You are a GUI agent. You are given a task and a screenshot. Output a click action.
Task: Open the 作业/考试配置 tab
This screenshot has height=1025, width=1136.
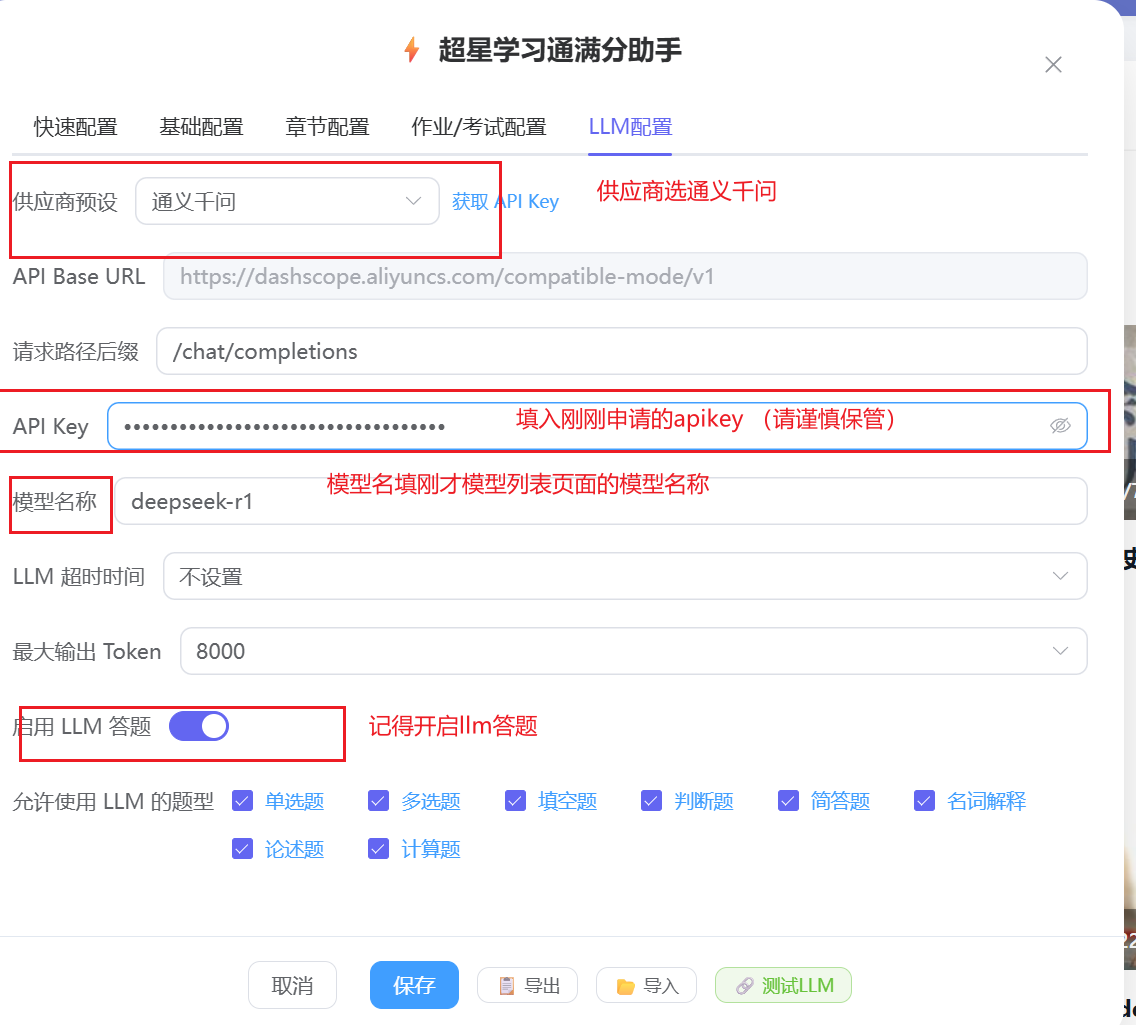[479, 127]
